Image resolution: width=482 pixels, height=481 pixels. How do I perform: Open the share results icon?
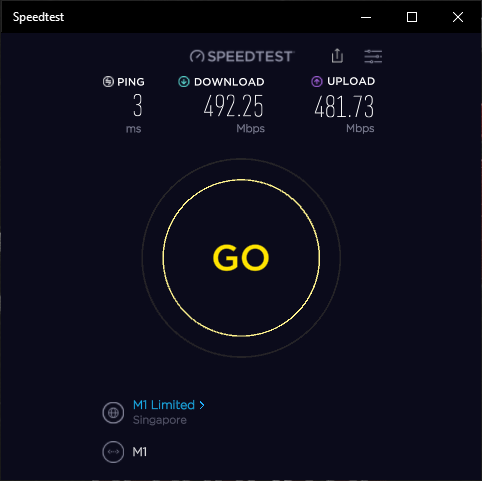point(337,56)
